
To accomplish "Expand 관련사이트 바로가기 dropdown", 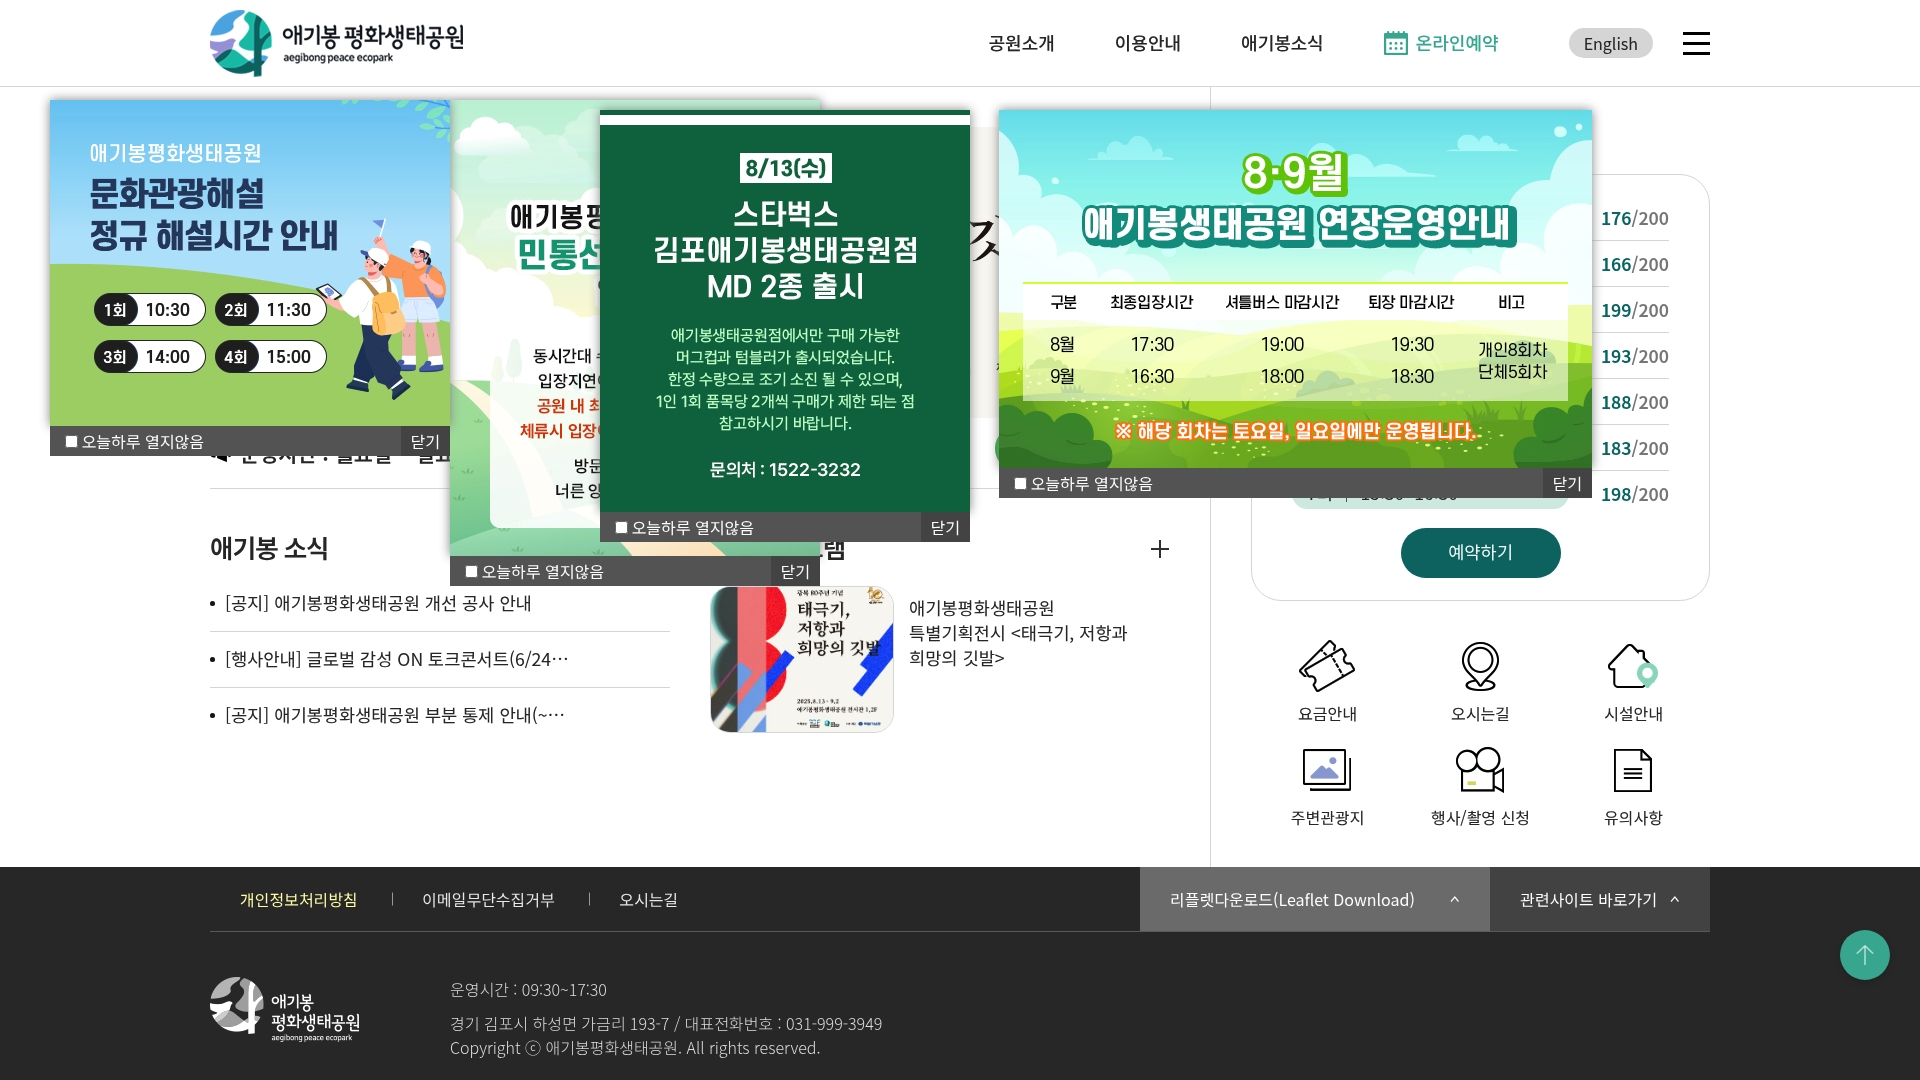I will tap(1600, 899).
